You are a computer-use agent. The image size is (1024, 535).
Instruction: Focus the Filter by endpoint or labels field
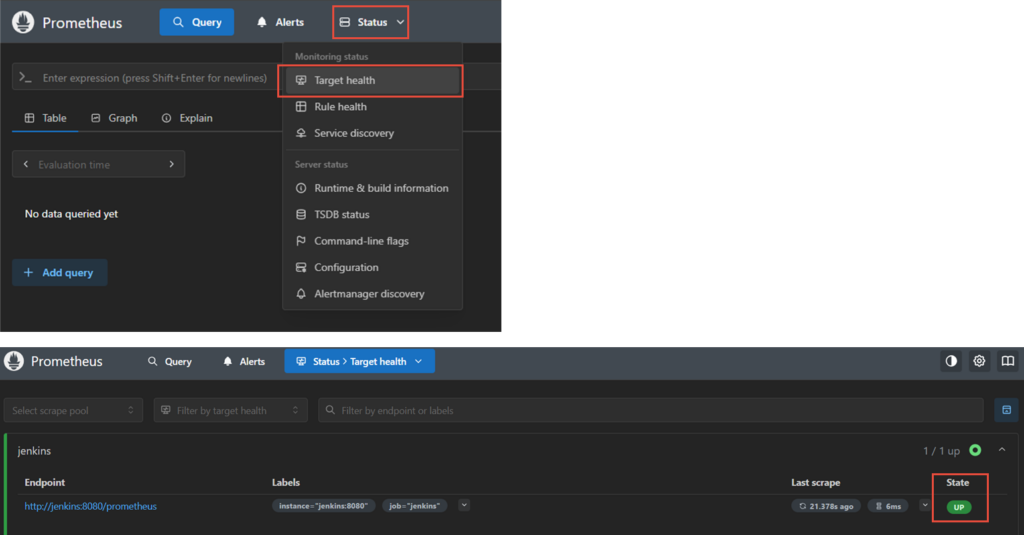[650, 410]
